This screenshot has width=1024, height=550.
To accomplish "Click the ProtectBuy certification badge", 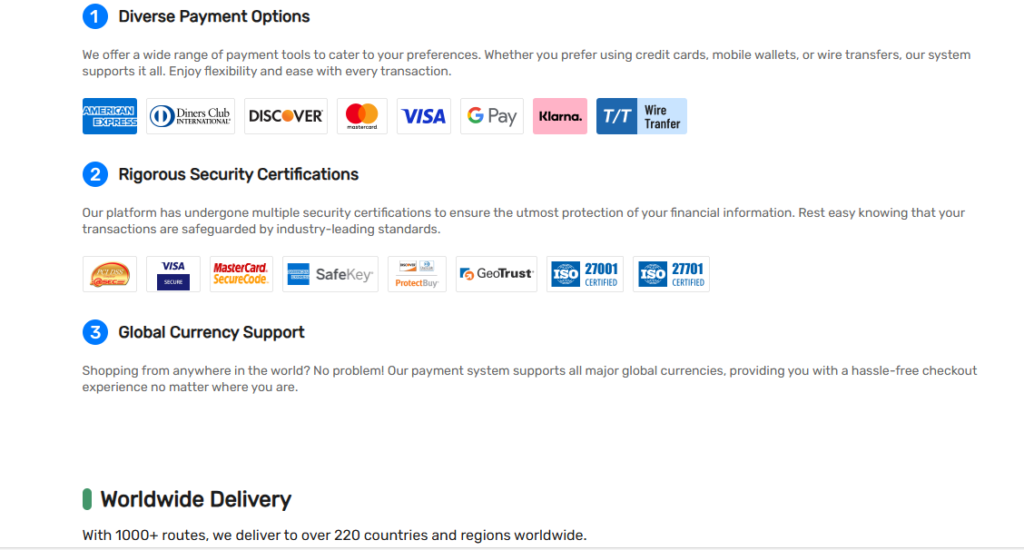I will tap(417, 274).
